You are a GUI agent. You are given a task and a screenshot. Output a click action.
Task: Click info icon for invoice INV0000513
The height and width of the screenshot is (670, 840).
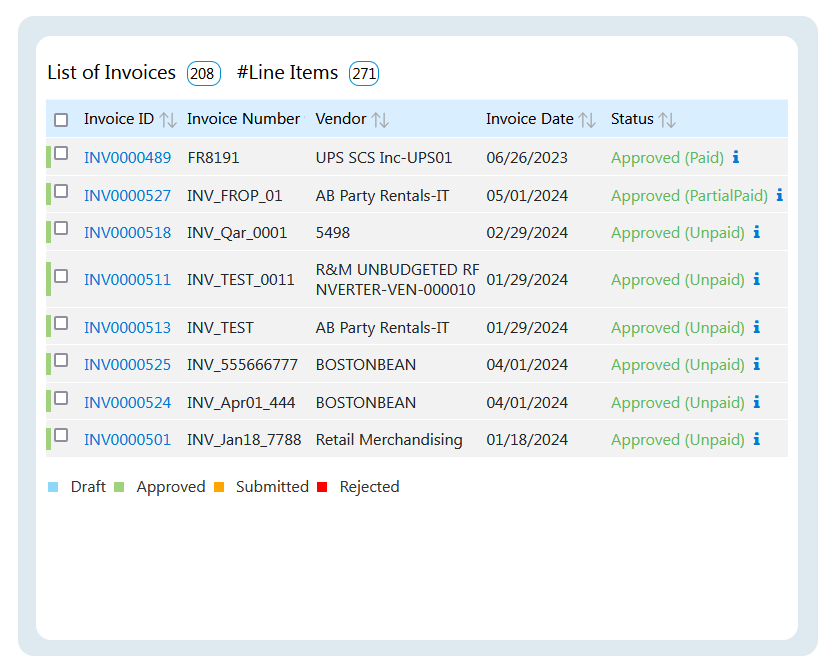[757, 327]
